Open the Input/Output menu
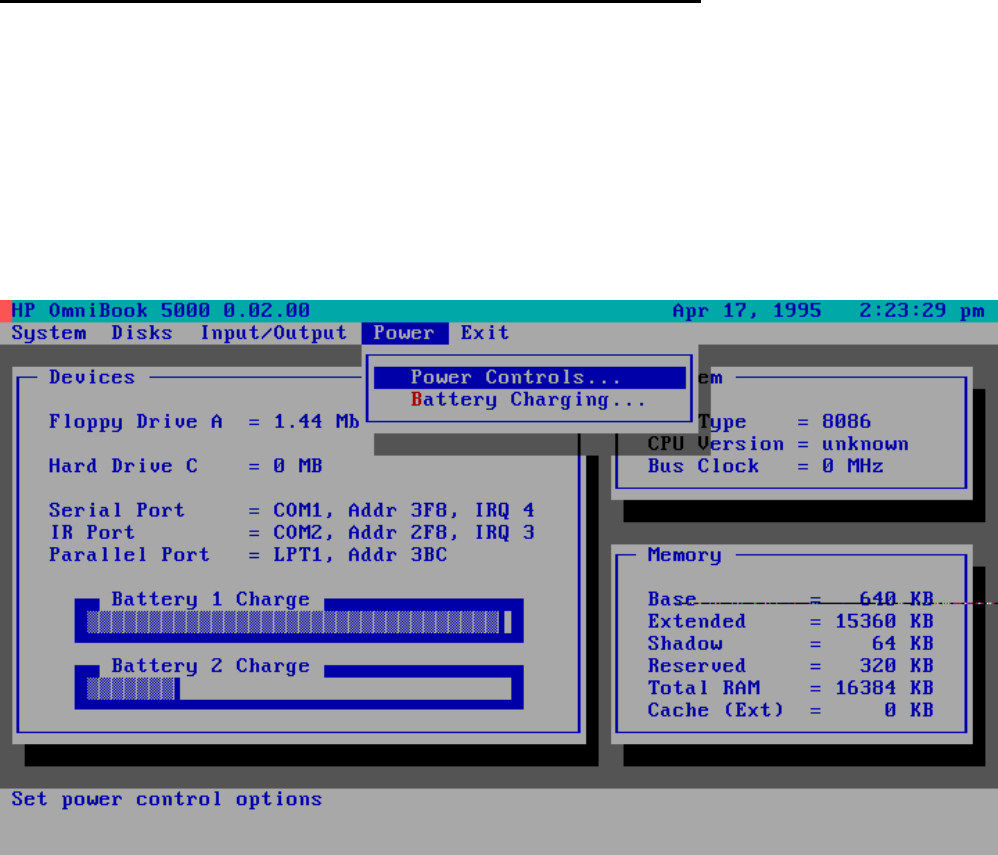This screenshot has height=855, width=998. click(273, 333)
